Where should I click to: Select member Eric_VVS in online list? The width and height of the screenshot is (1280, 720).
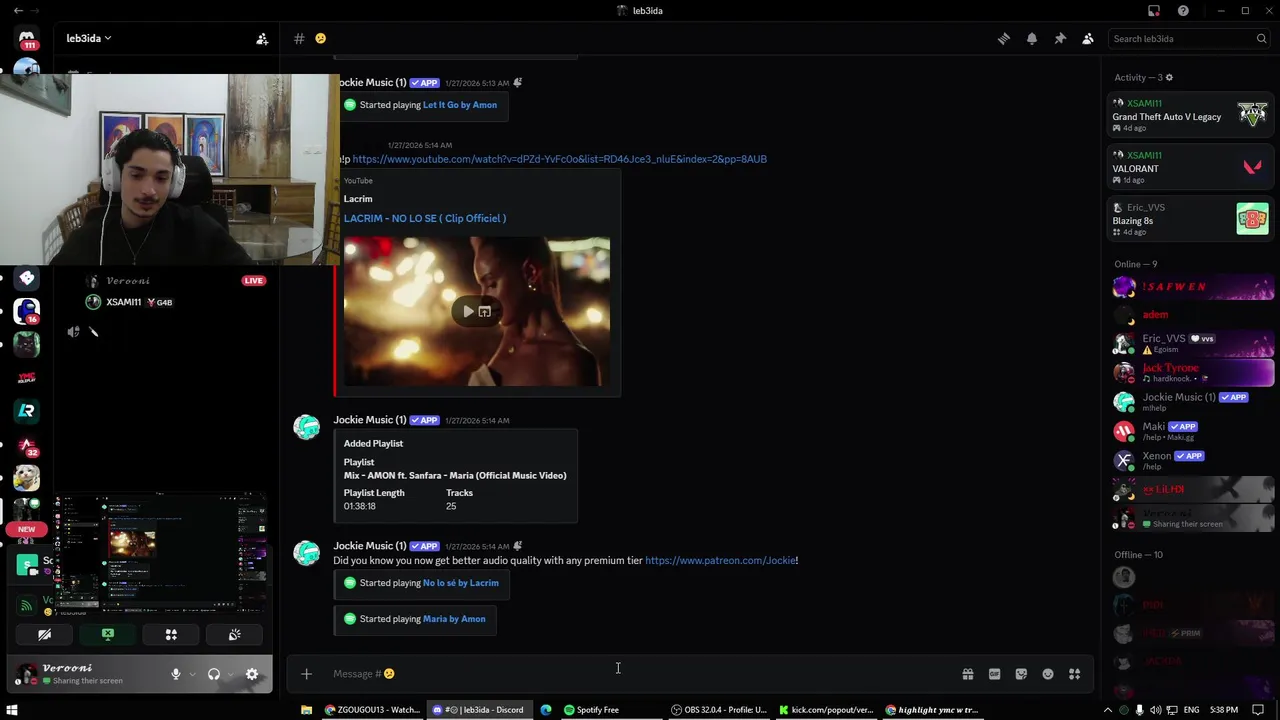click(1192, 343)
